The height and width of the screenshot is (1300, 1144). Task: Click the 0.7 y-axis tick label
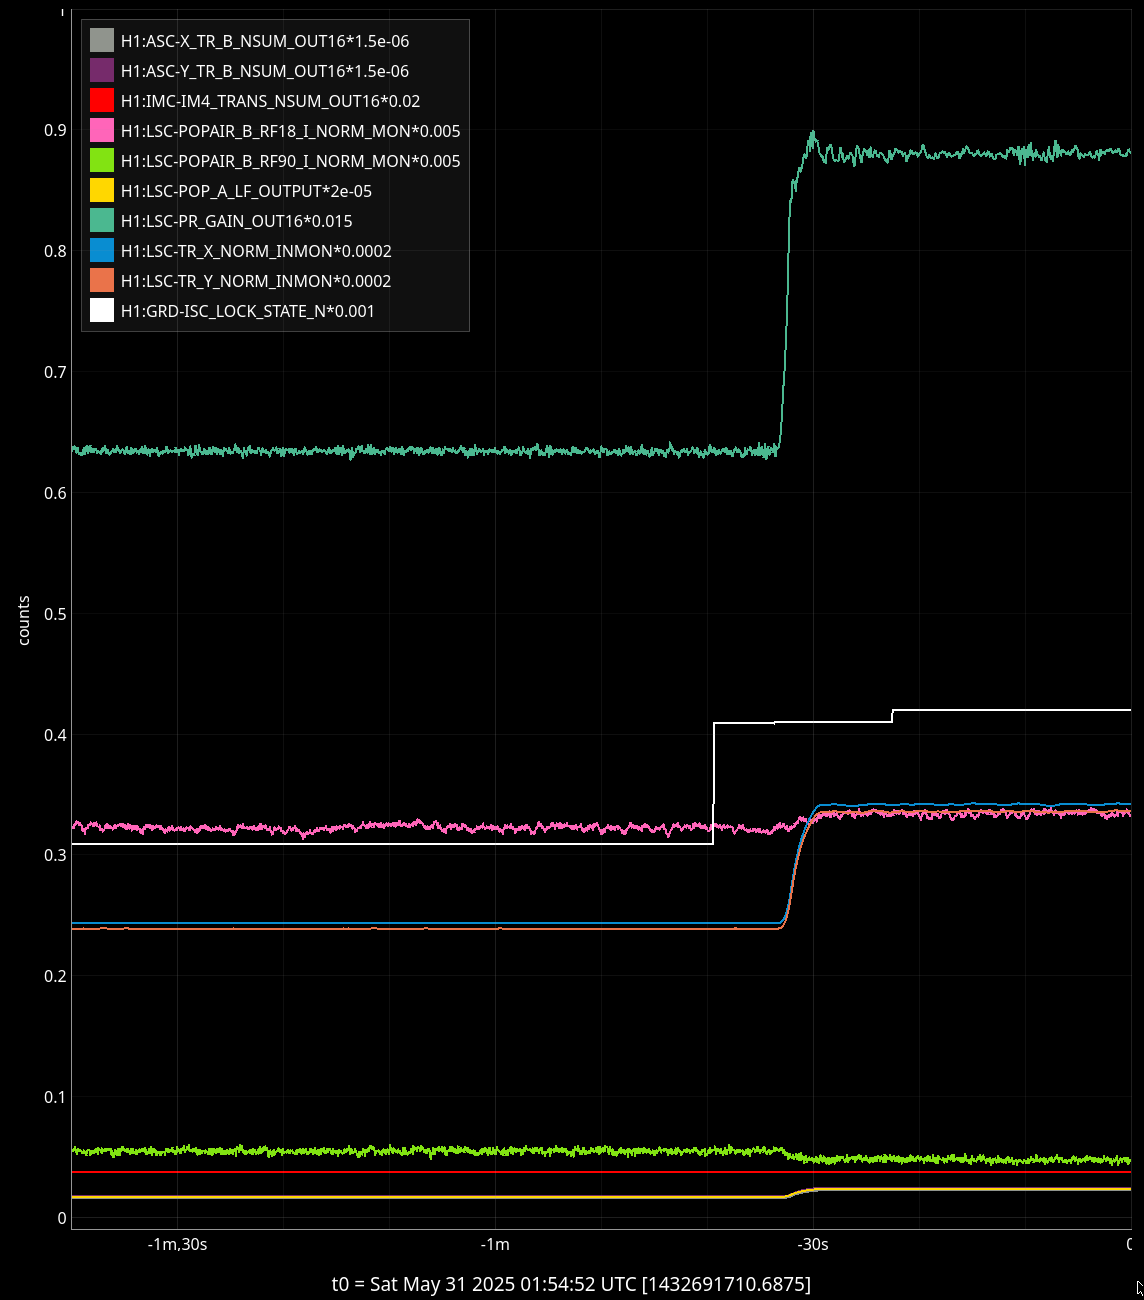pos(55,372)
